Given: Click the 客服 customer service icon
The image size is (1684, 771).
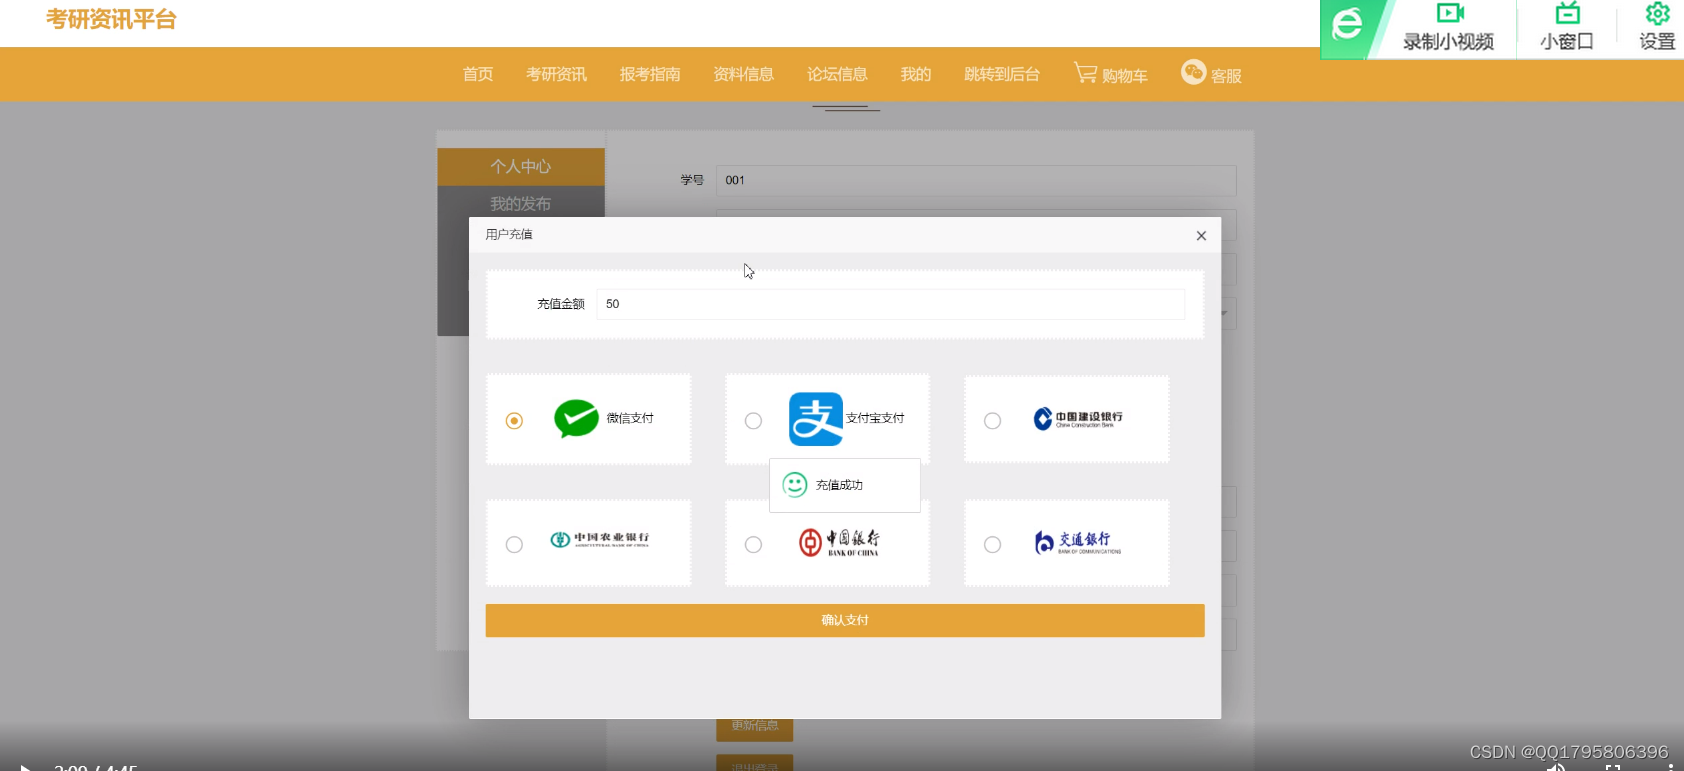Looking at the screenshot, I should pos(1193,72).
